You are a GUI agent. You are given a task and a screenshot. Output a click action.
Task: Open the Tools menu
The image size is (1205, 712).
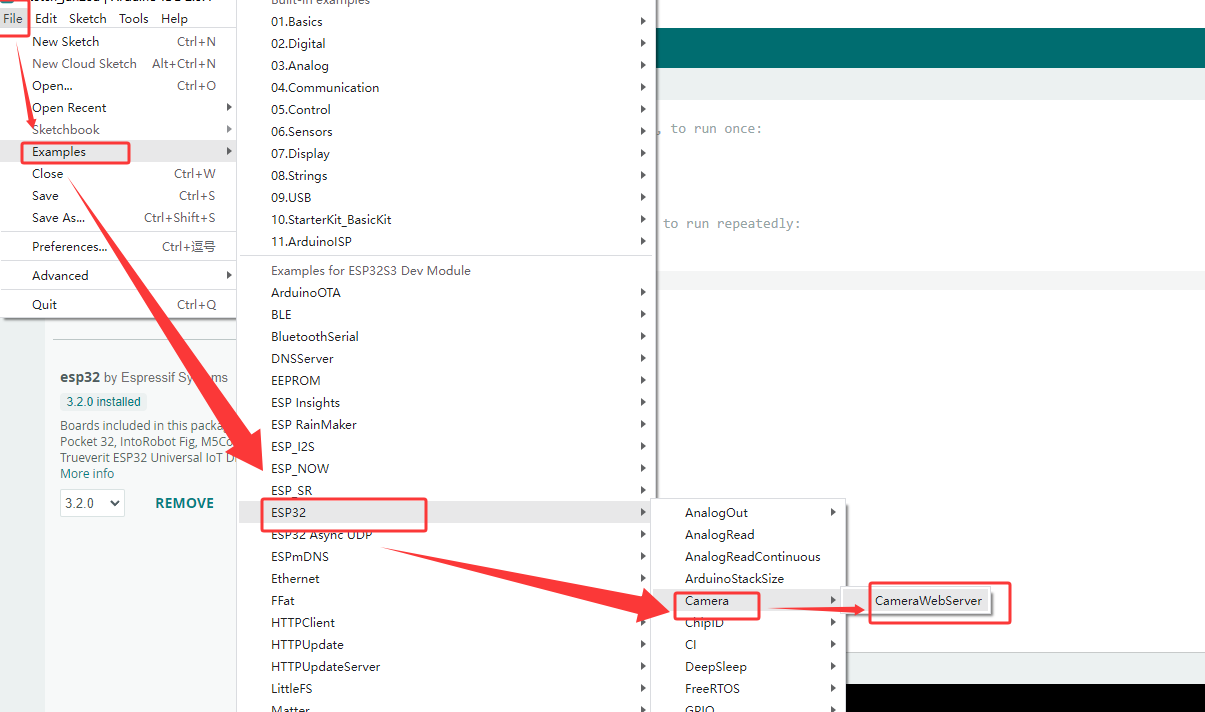click(x=134, y=19)
